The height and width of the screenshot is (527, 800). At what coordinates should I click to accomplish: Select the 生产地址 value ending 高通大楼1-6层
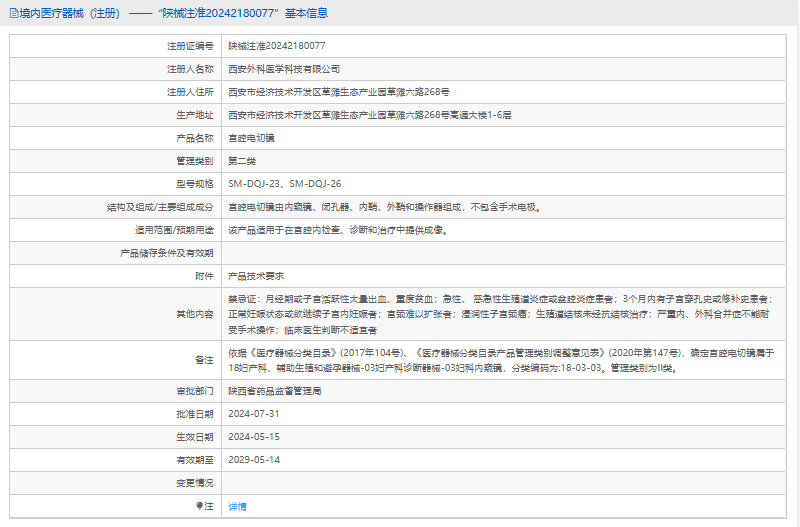(x=369, y=115)
